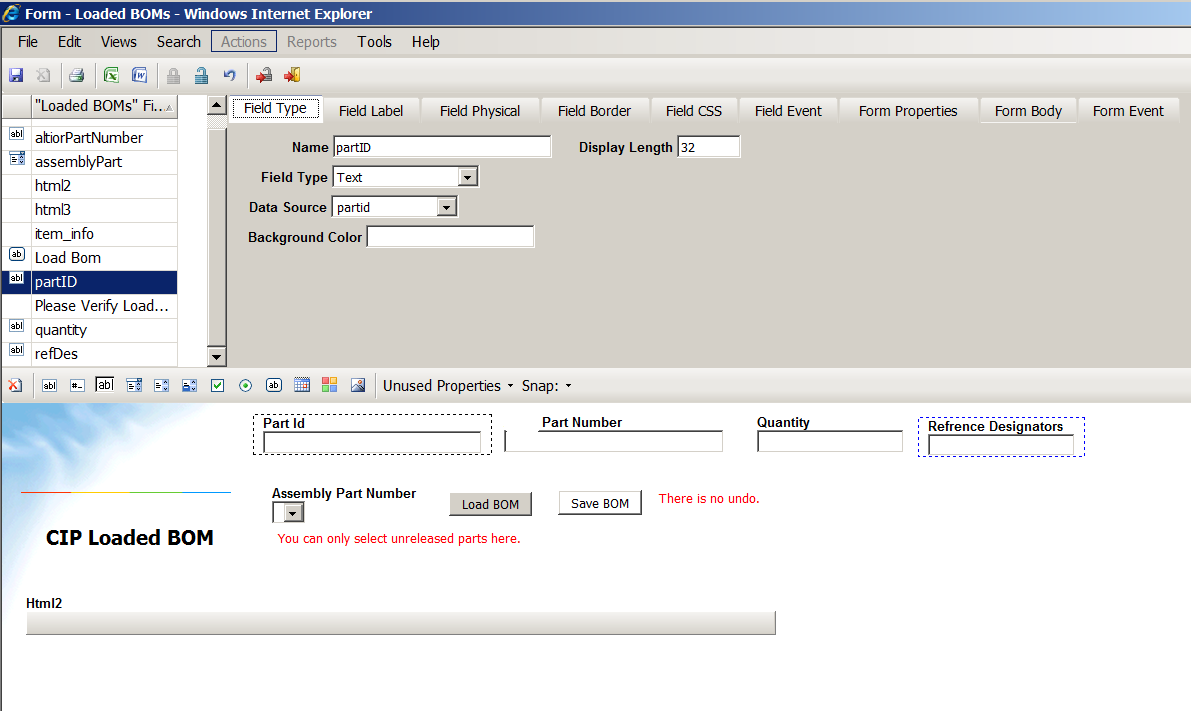
Task: Select the checkbox field tool
Action: pos(217,385)
